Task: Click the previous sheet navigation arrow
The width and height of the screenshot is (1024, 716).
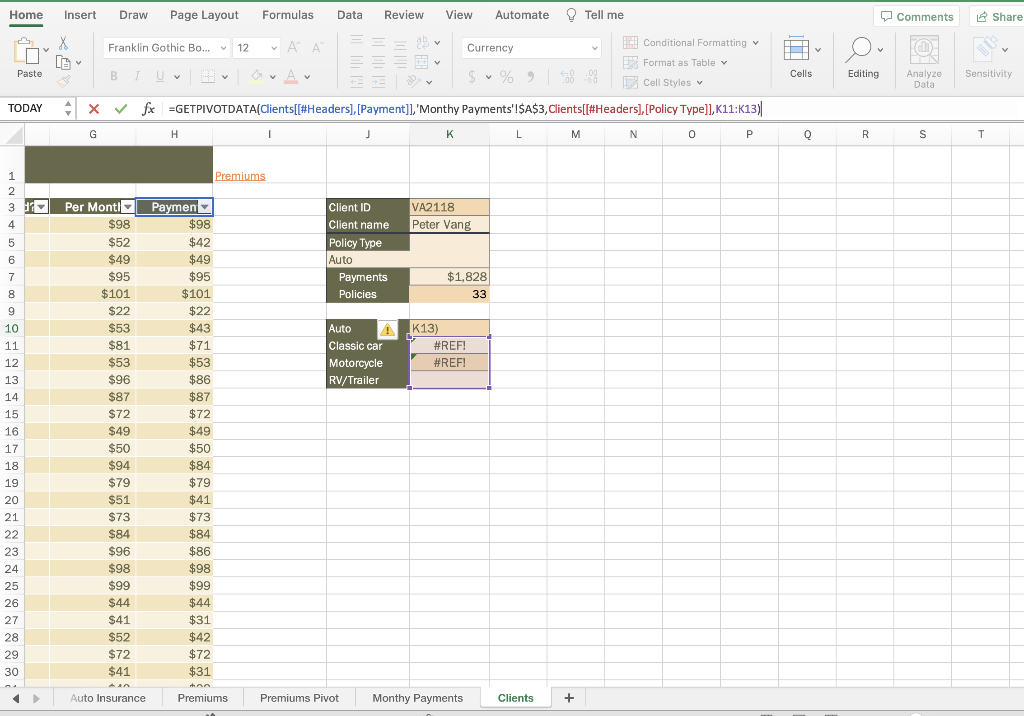Action: point(16,698)
